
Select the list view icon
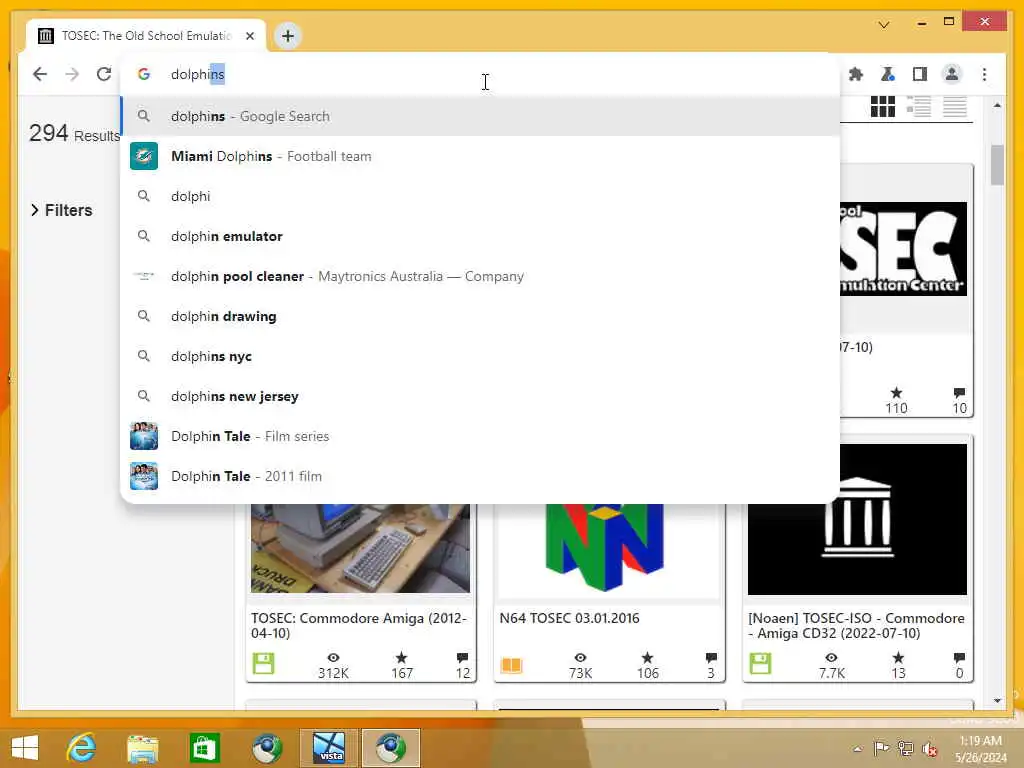point(919,106)
